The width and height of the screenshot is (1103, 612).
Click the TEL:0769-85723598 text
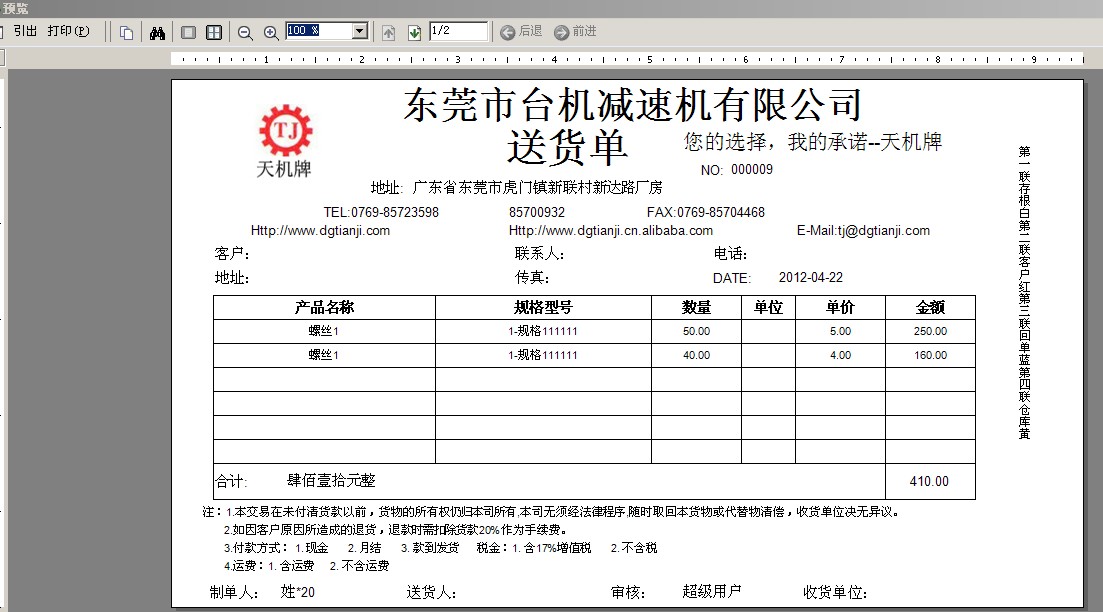pyautogui.click(x=381, y=212)
